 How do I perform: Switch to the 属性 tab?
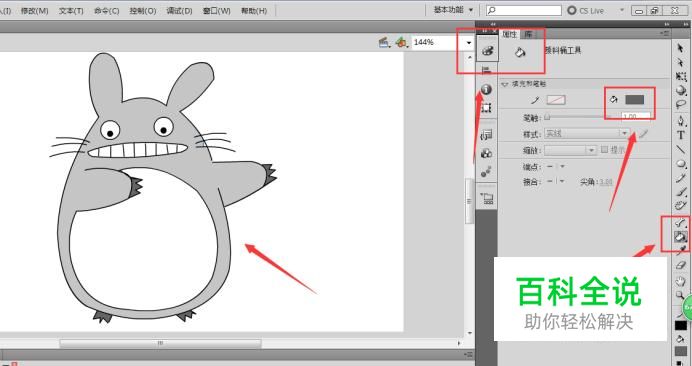coord(509,34)
